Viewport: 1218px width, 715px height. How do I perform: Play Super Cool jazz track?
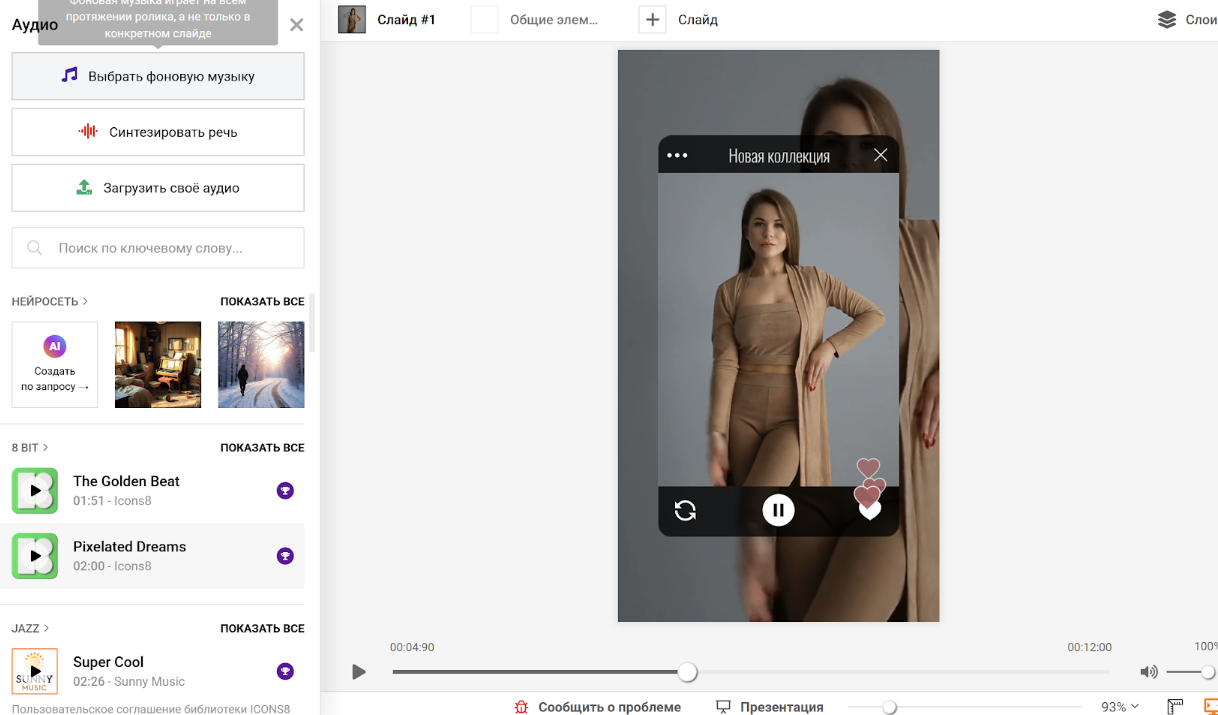(x=35, y=671)
